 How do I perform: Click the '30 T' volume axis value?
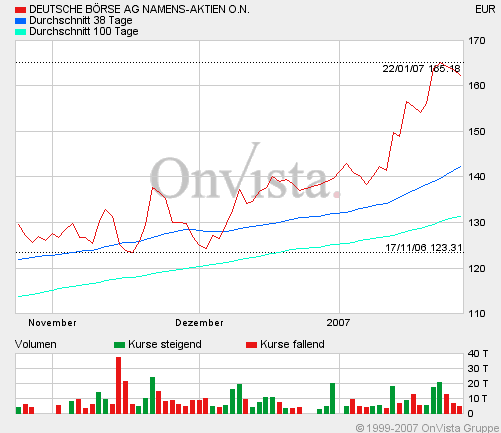pyautogui.click(x=478, y=369)
